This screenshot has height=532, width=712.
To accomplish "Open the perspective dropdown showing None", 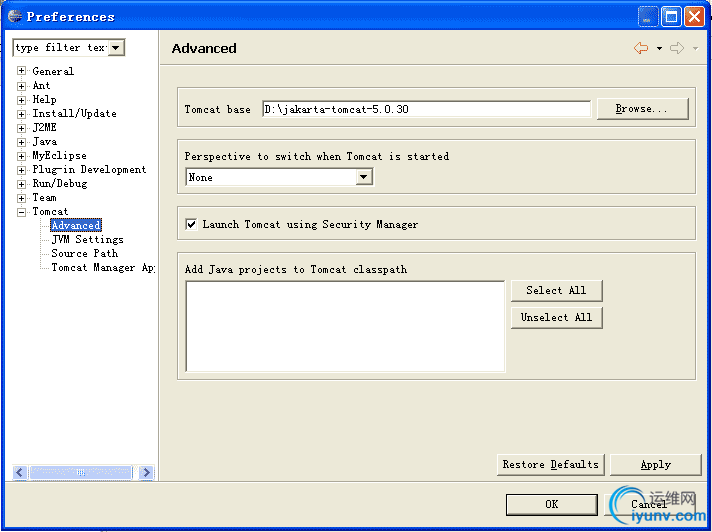I will coord(364,177).
